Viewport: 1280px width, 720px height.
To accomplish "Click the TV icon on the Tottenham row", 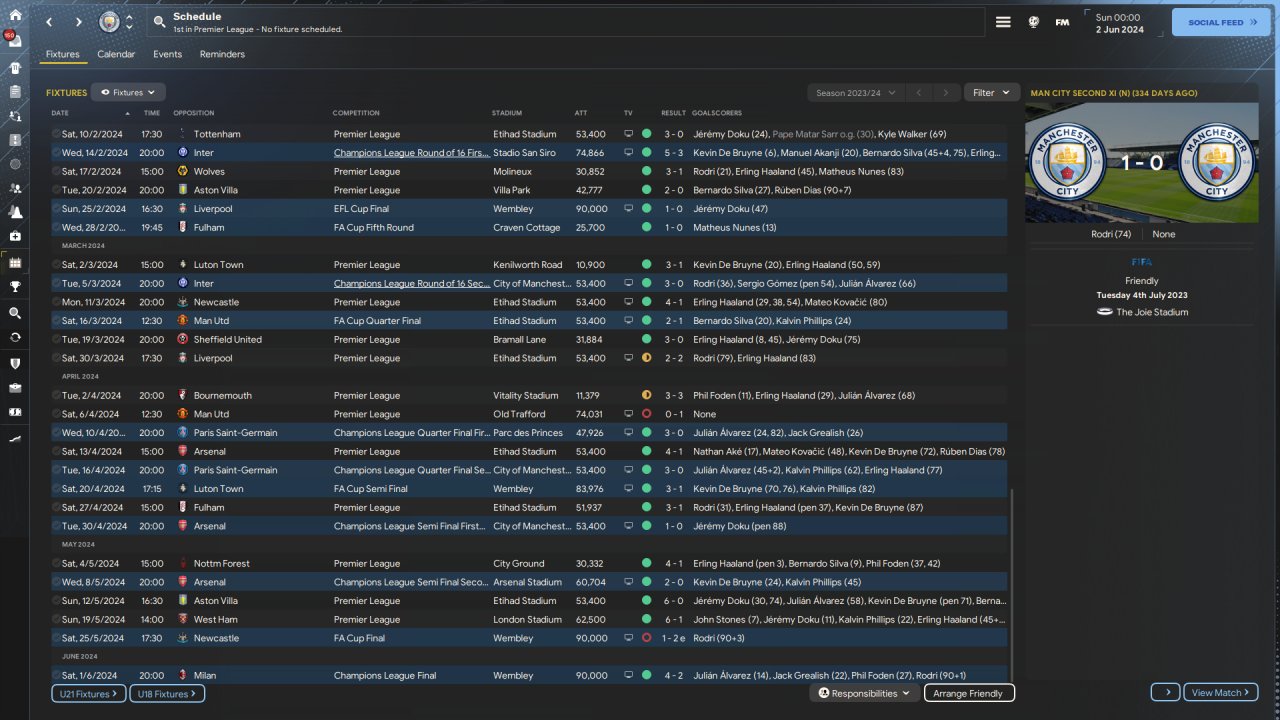I will click(629, 134).
